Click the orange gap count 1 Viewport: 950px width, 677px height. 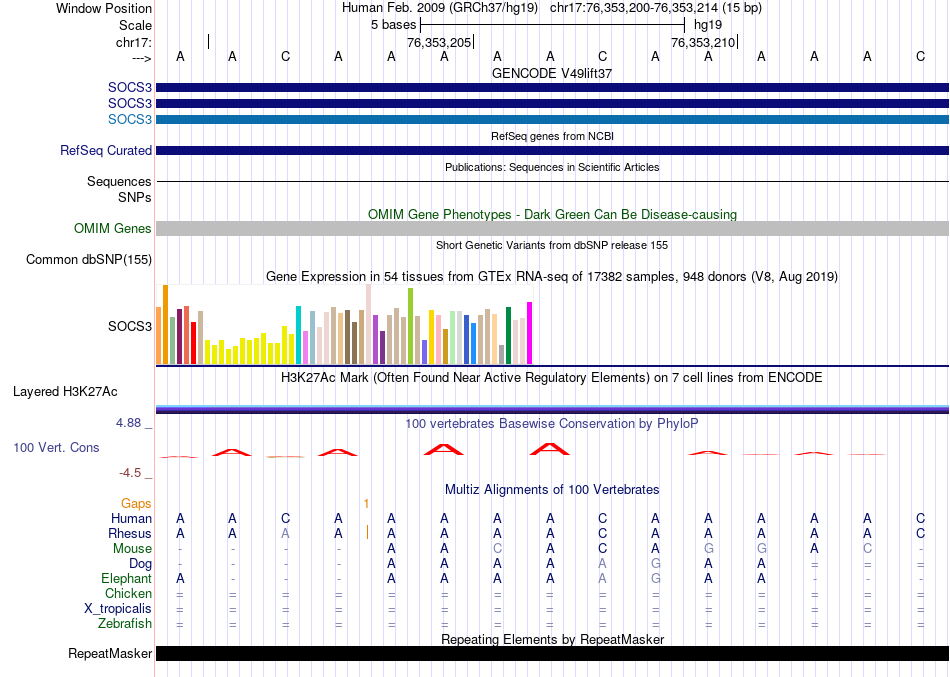tap(367, 504)
